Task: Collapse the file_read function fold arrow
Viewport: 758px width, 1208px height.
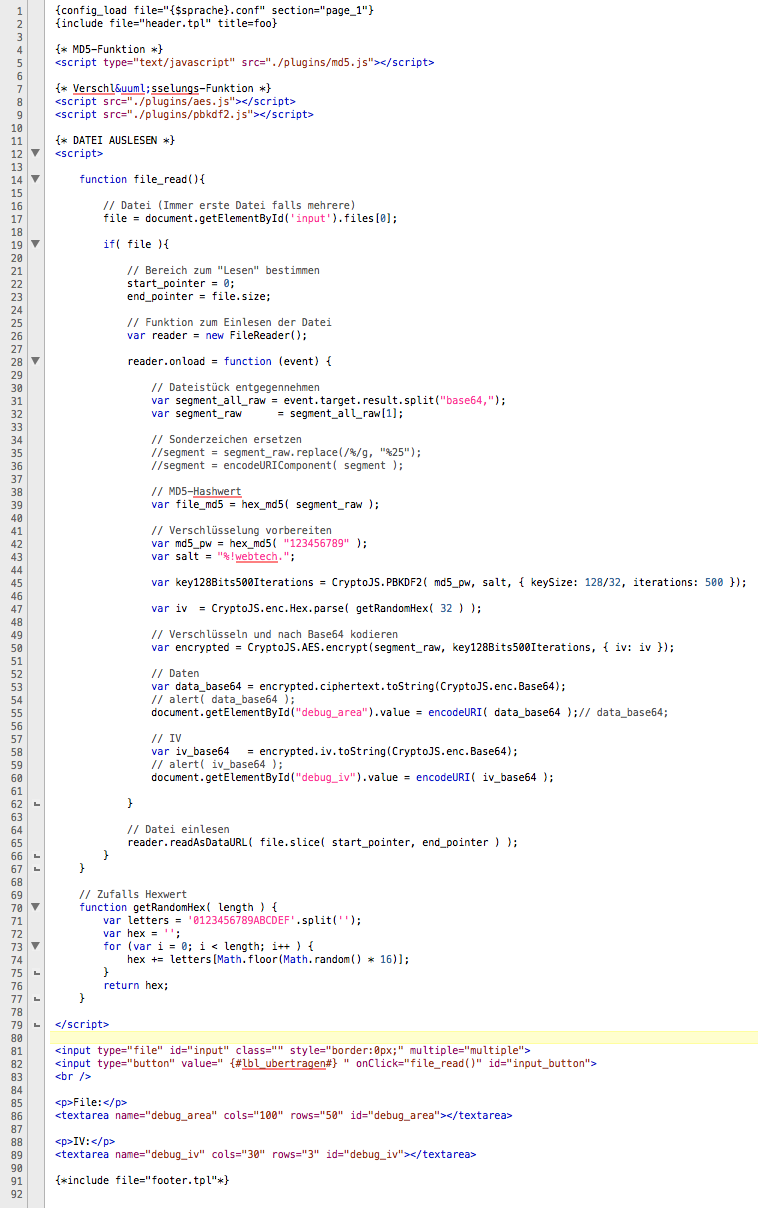Action: point(36,179)
